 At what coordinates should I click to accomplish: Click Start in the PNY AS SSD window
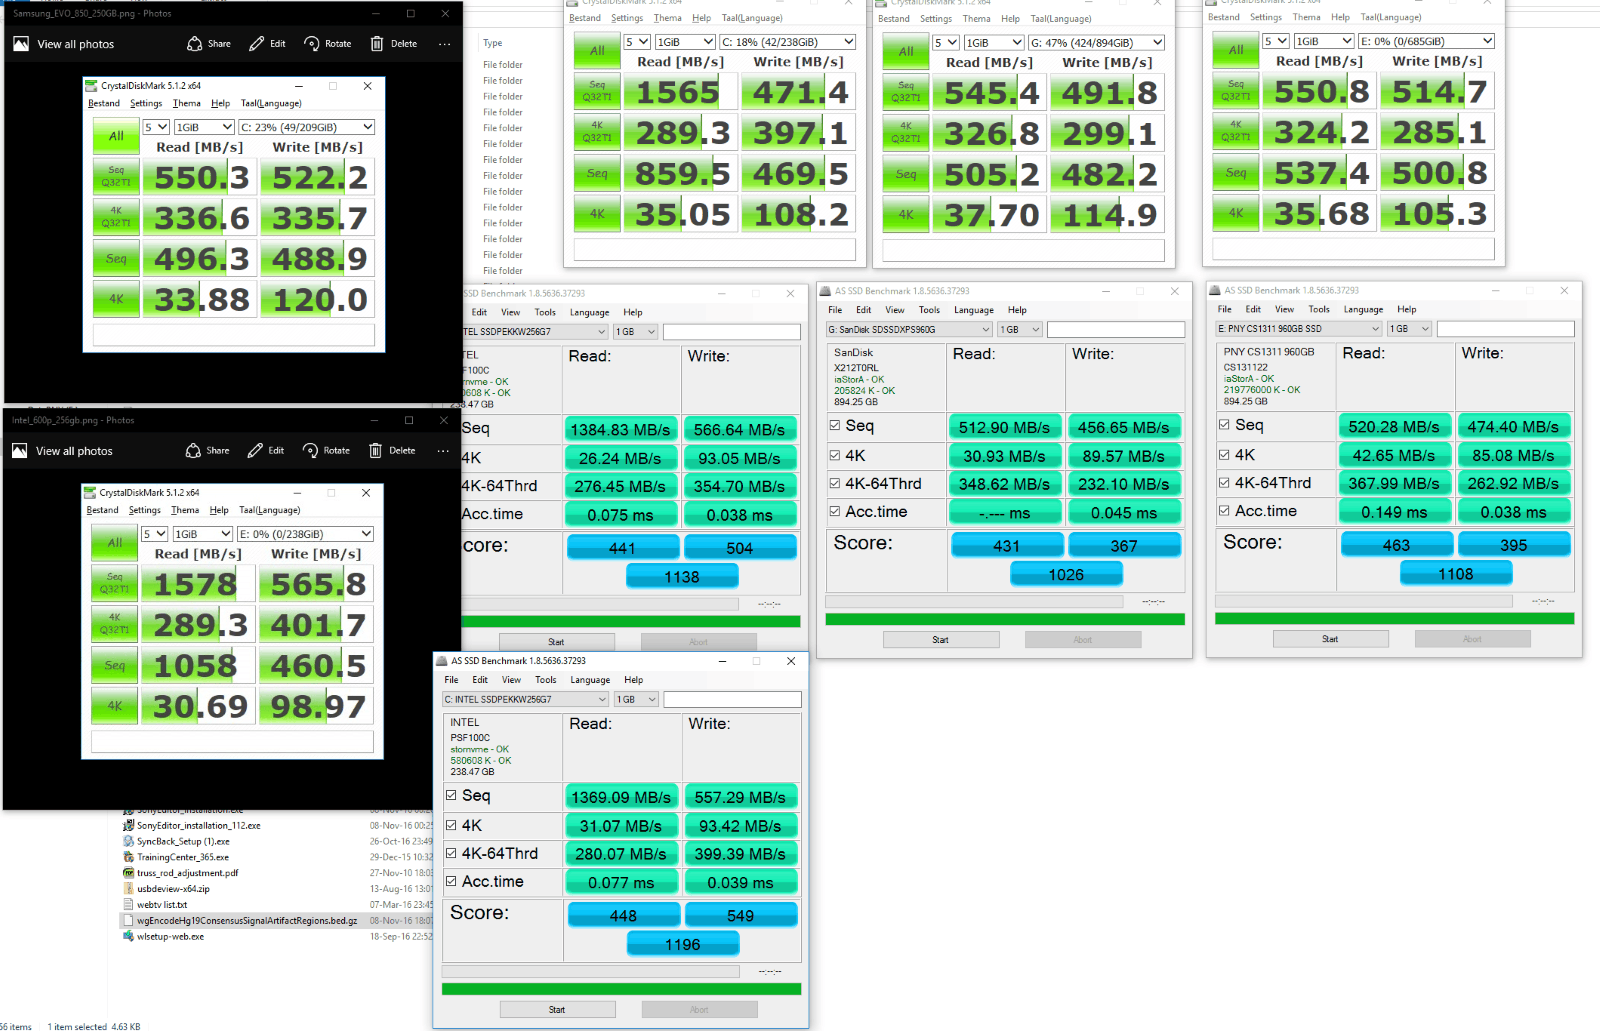[x=1330, y=639]
